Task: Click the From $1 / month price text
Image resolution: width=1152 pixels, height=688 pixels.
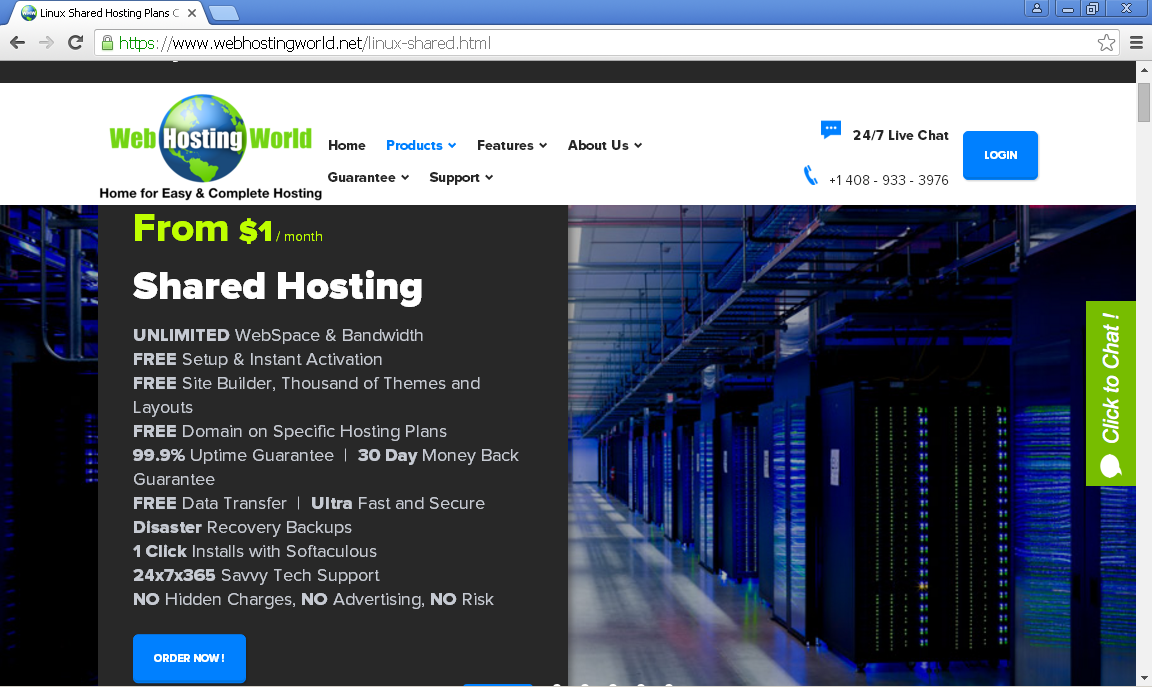Action: (x=228, y=229)
